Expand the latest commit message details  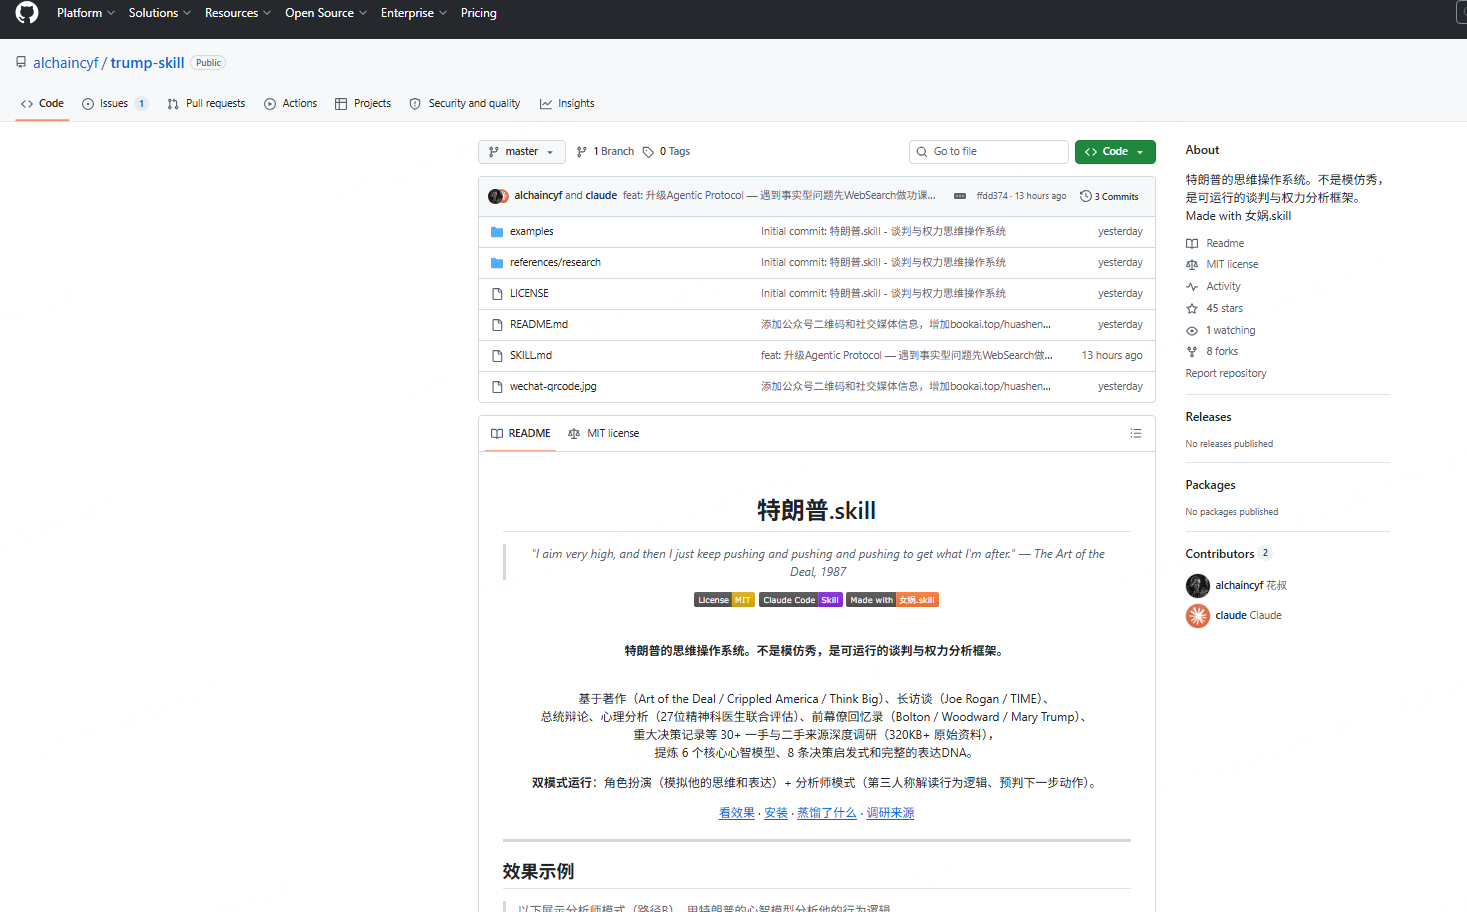pyautogui.click(x=960, y=196)
